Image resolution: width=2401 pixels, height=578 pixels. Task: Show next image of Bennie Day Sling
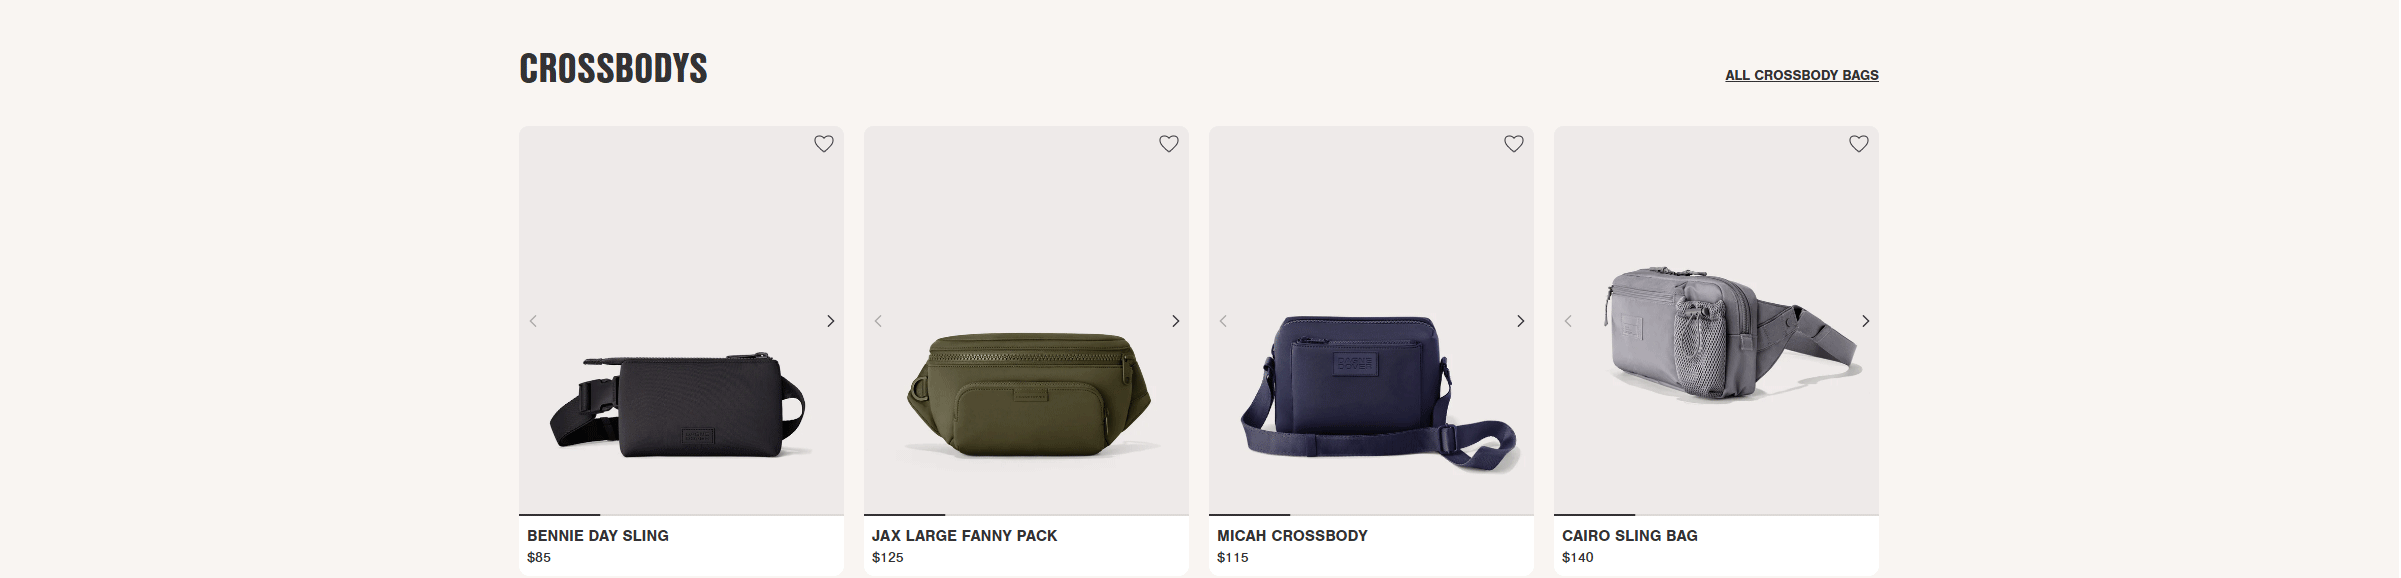tap(830, 321)
